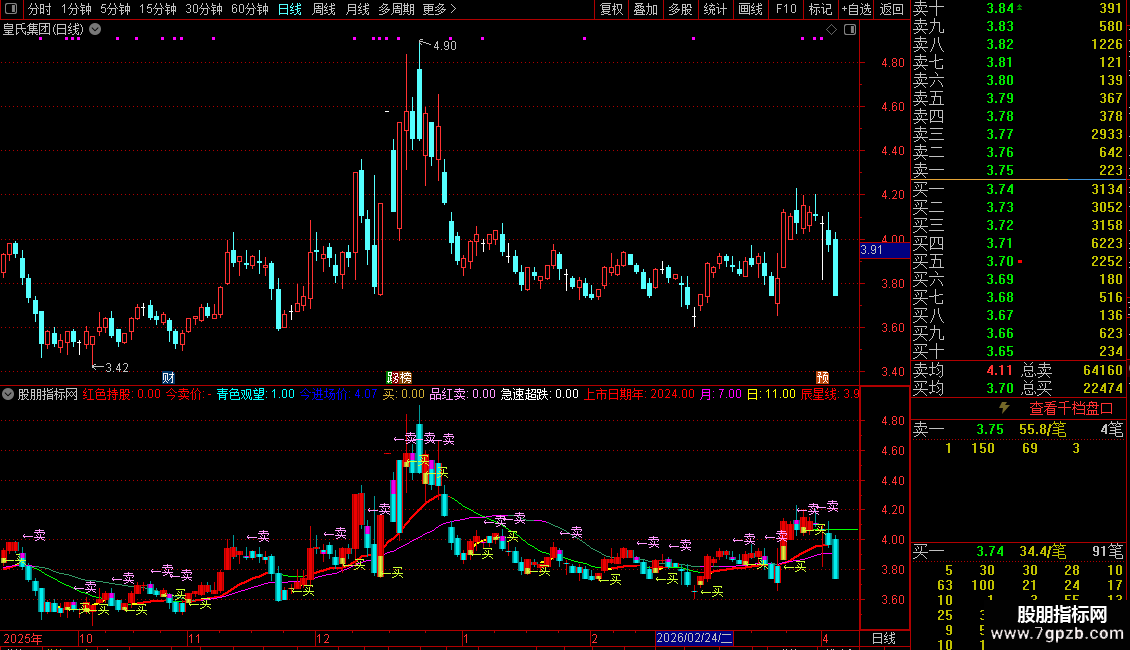This screenshot has height=650, width=1130.
Task: Open the 多周期 multi-period view
Action: click(396, 9)
